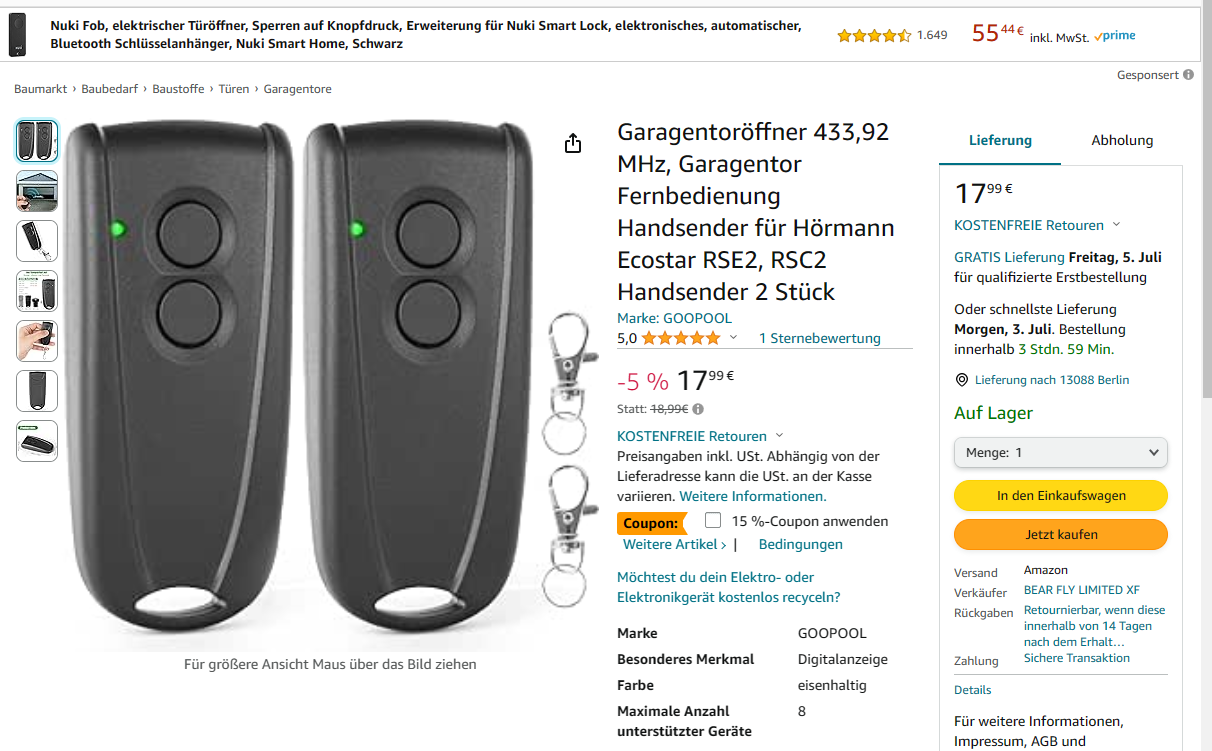Click the Jetzt kaufen button
1212x751 pixels.
point(1061,534)
